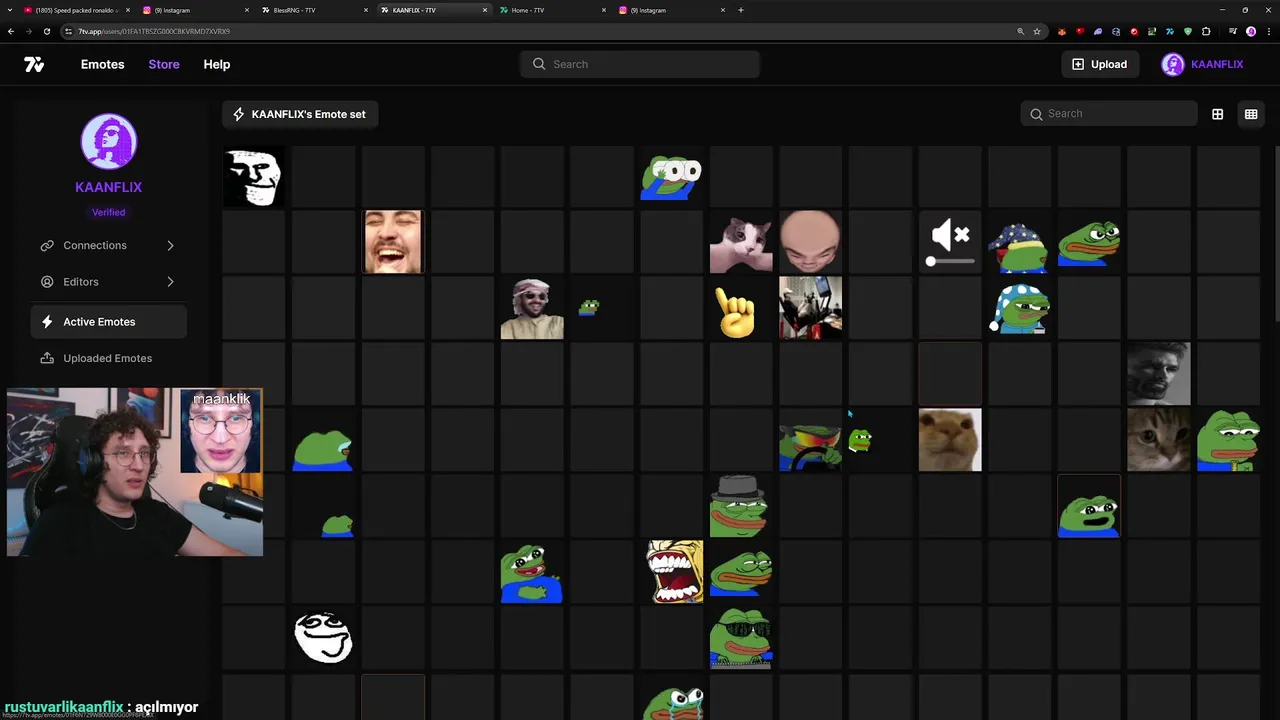Screen dimensions: 1280x720
Task: Open the browser extensions puzzle icon
Action: 1206,31
